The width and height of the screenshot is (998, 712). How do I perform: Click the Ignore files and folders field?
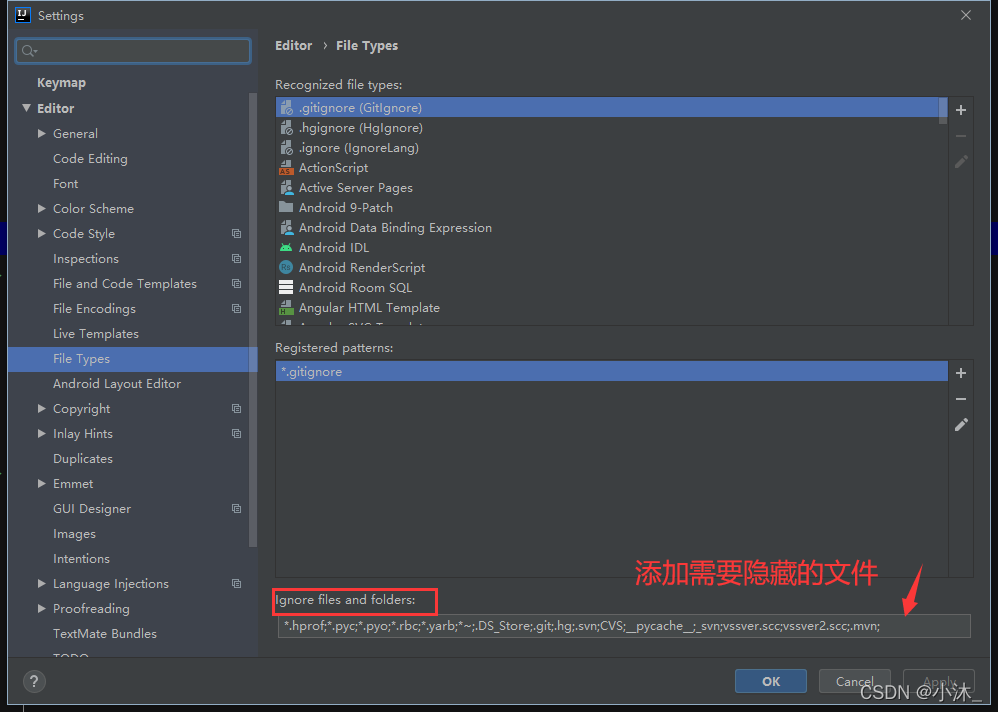624,626
